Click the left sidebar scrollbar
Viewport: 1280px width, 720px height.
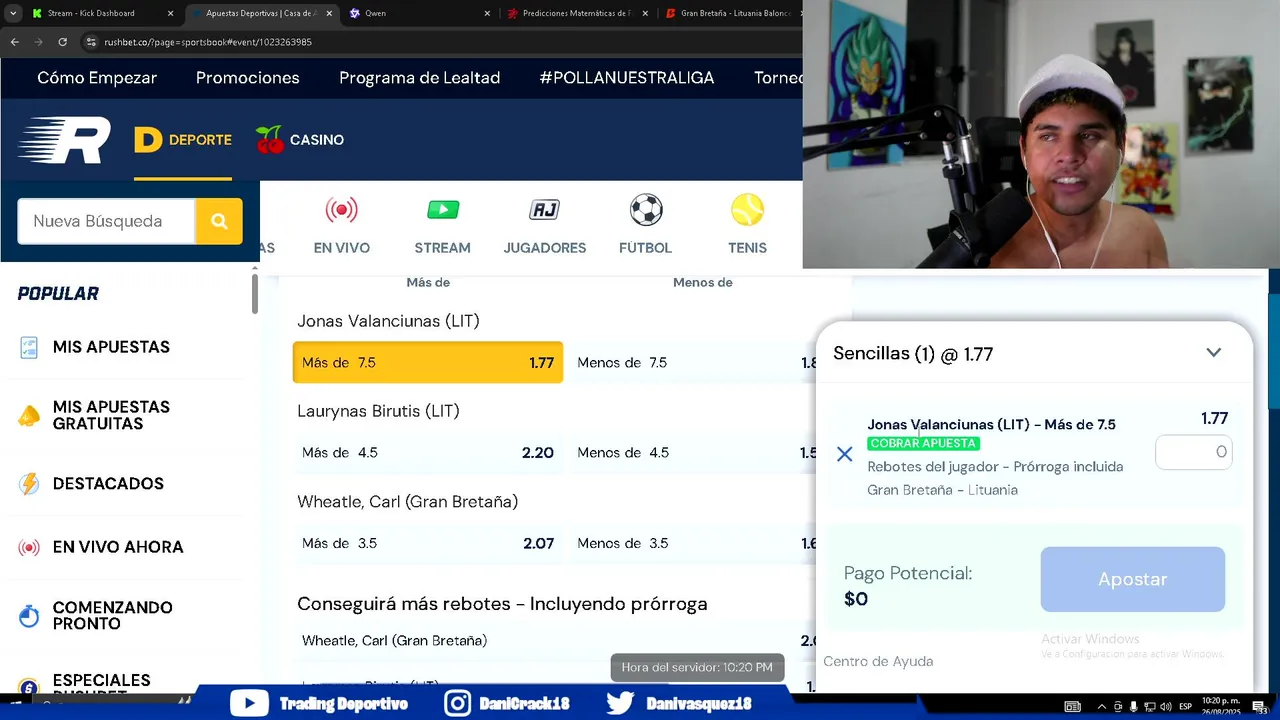tap(255, 294)
